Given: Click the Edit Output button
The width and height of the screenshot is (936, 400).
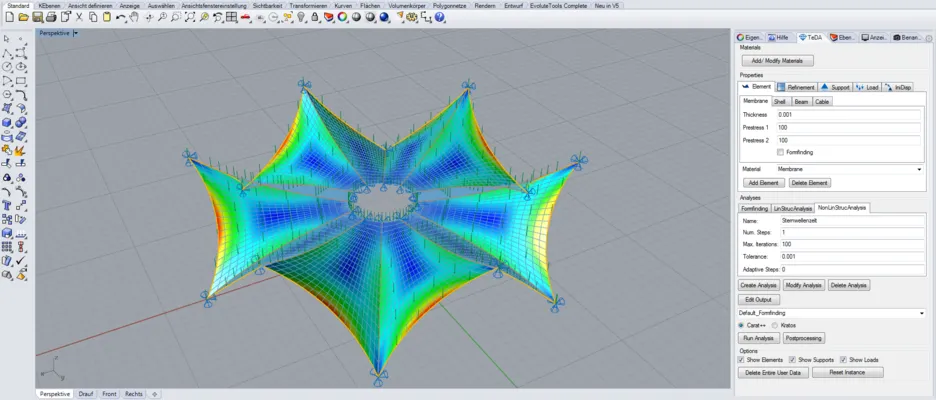Looking at the screenshot, I should click(759, 300).
